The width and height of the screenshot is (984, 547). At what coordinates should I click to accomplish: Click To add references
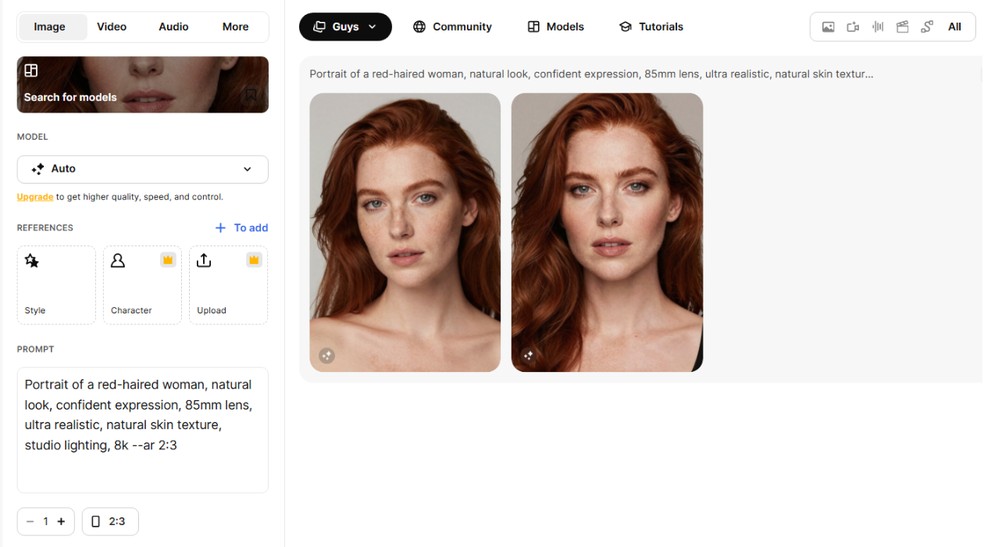(242, 228)
